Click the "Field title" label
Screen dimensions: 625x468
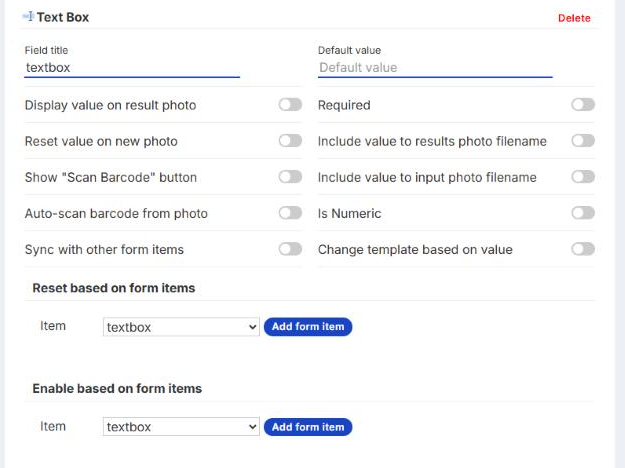46,50
